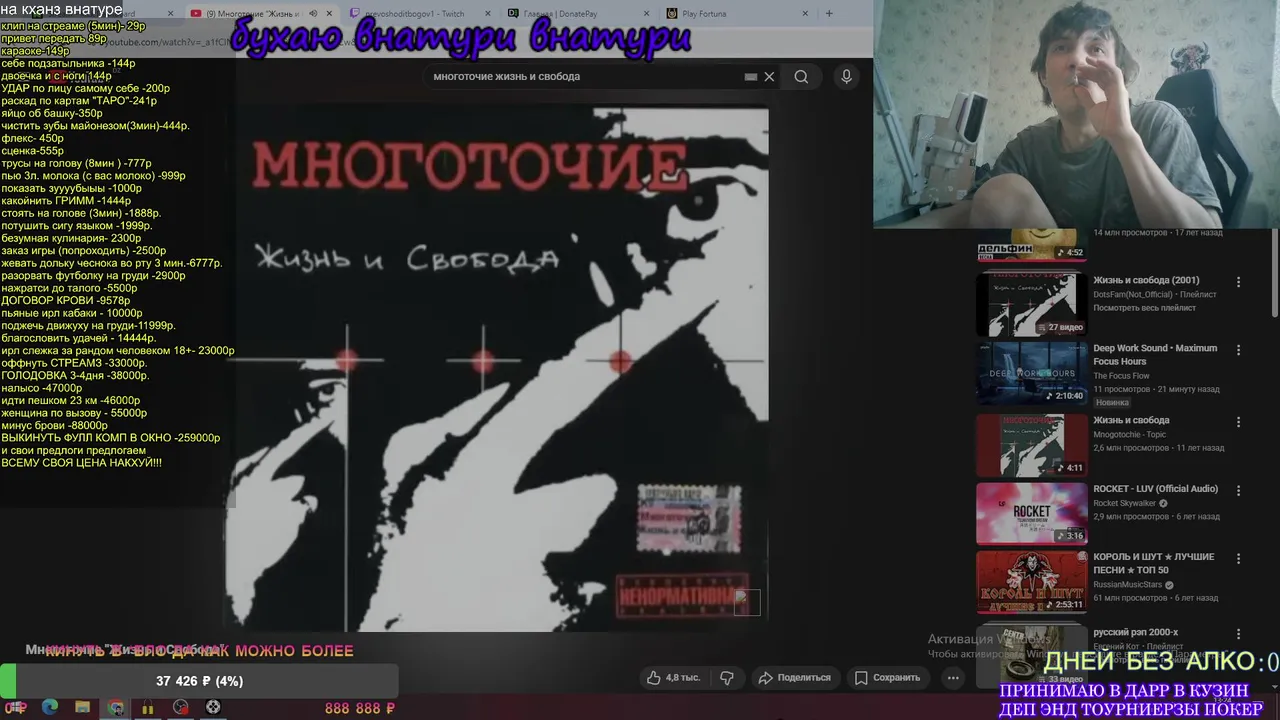Open Жизнь и свобода by Mnogotochie - Topic

1131,420
